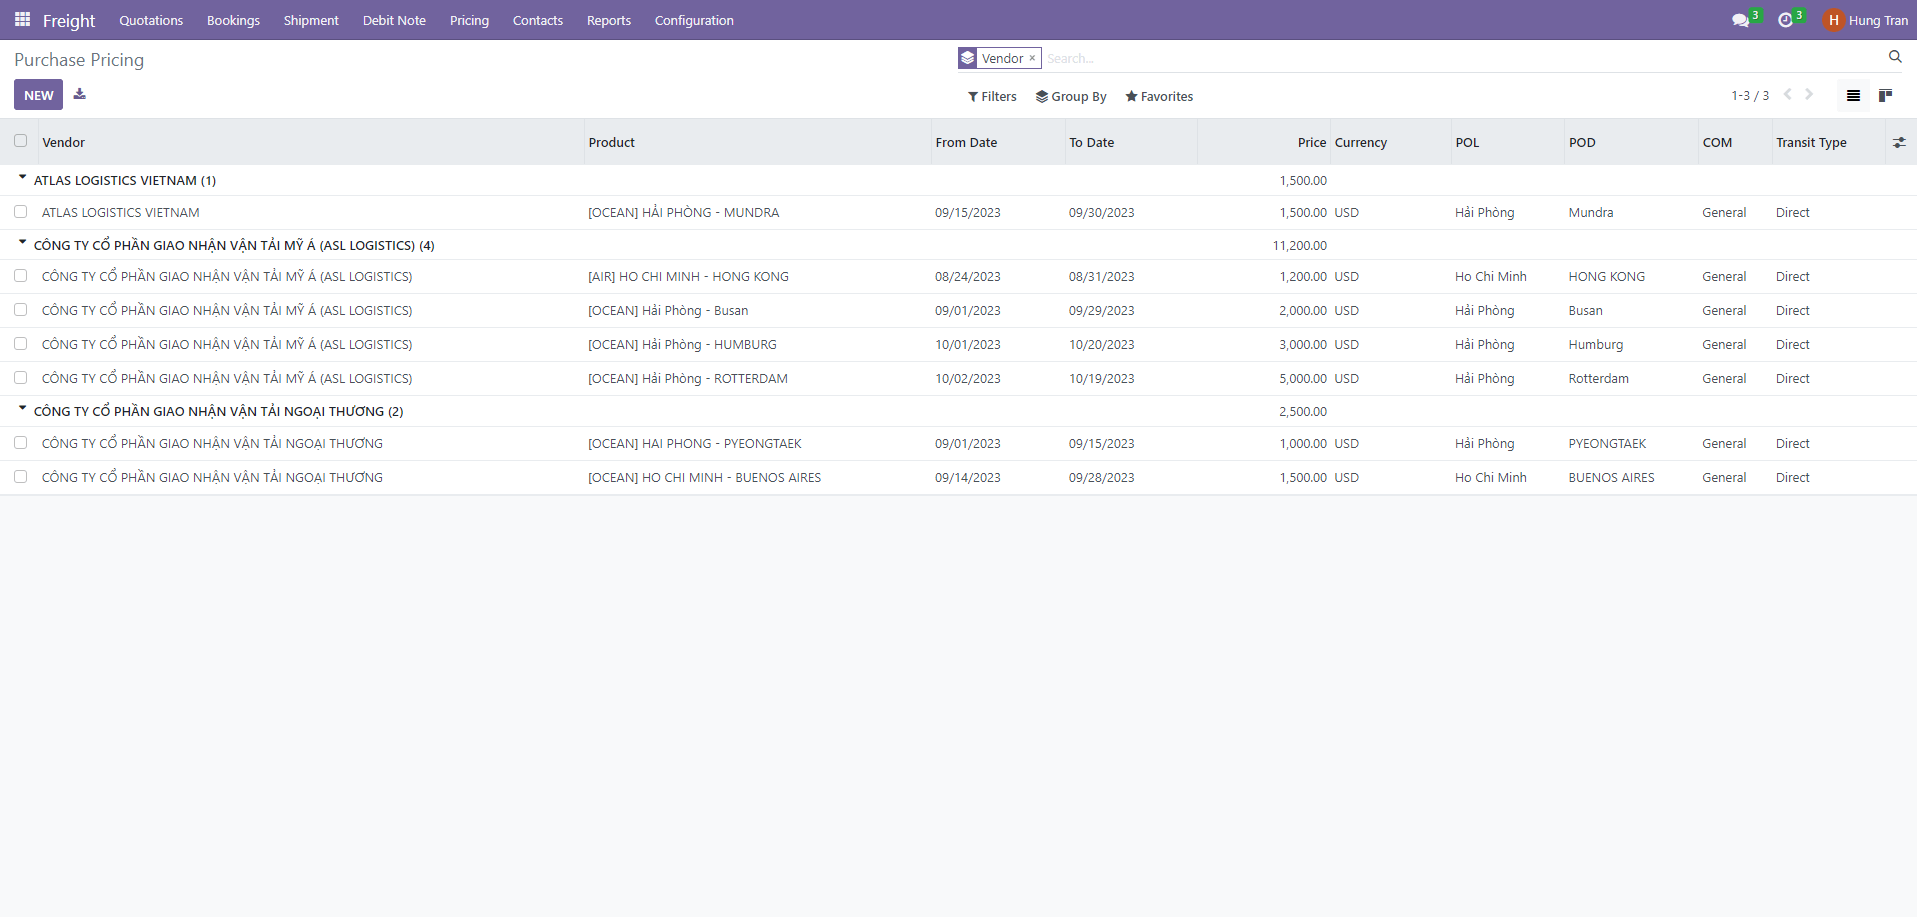Open the Group By dropdown
The image size is (1917, 917).
[1071, 97]
